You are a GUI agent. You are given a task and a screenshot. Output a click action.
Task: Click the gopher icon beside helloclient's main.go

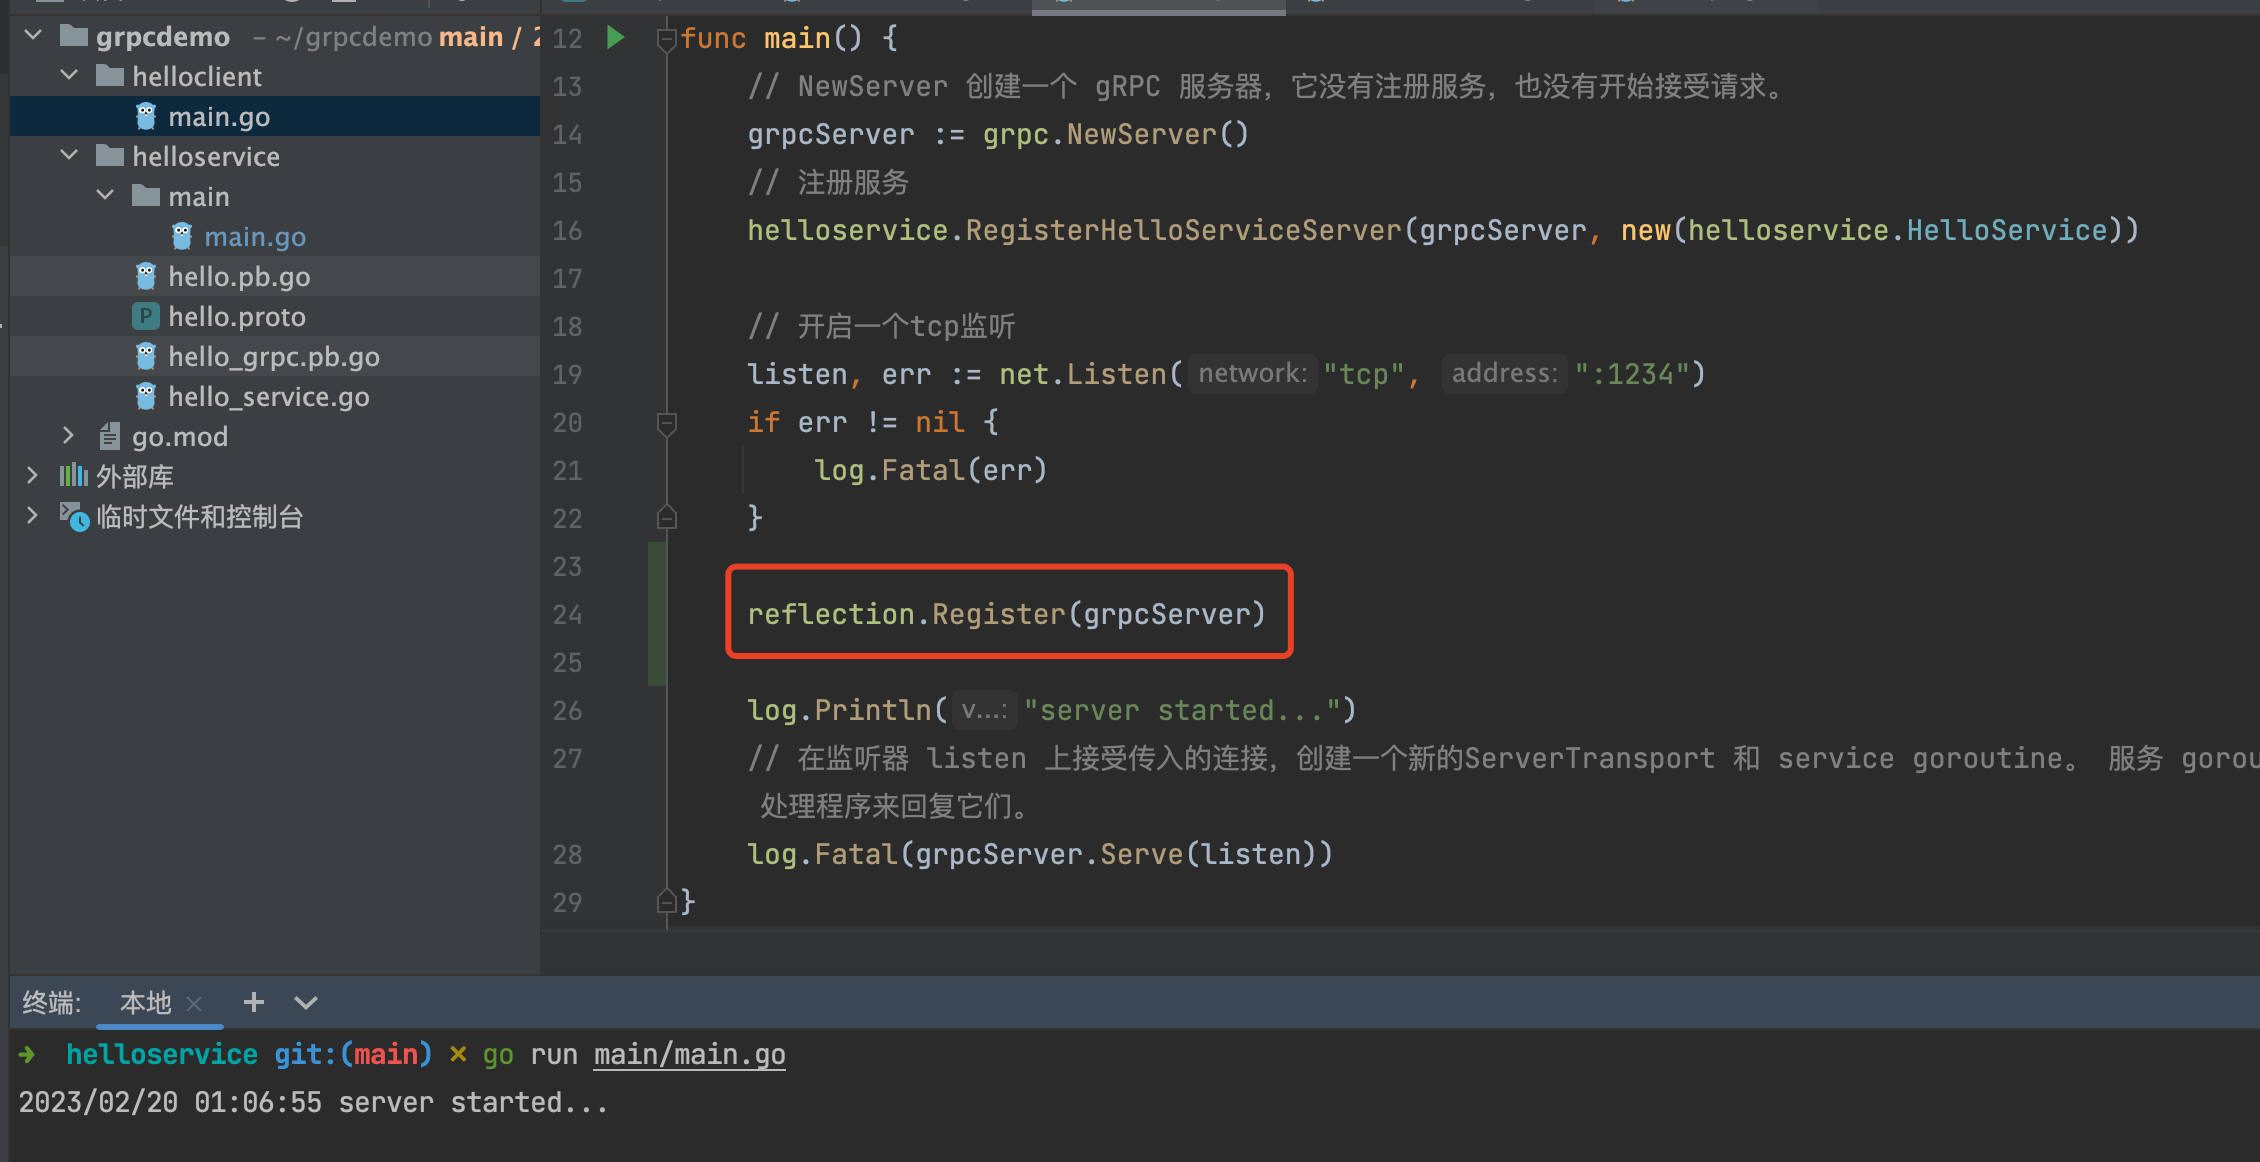point(146,116)
